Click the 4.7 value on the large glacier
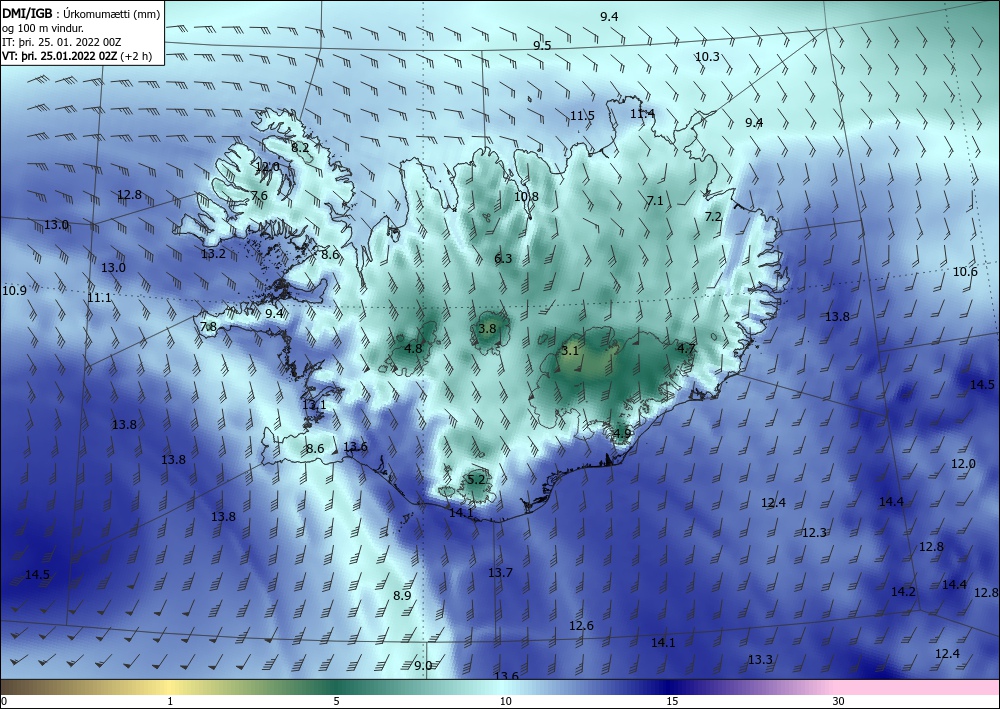The image size is (1000, 709). pyautogui.click(x=686, y=348)
